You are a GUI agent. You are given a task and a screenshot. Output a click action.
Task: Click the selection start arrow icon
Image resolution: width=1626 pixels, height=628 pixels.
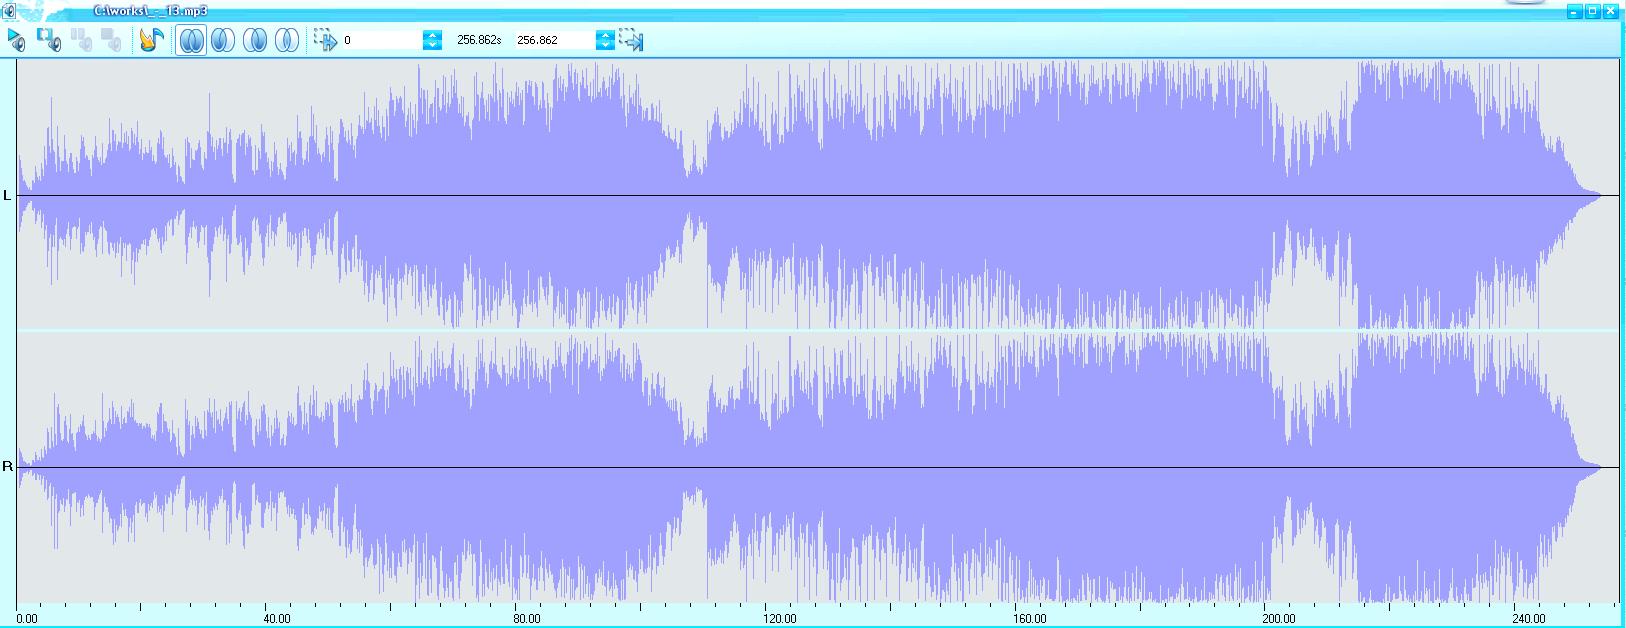click(x=325, y=40)
